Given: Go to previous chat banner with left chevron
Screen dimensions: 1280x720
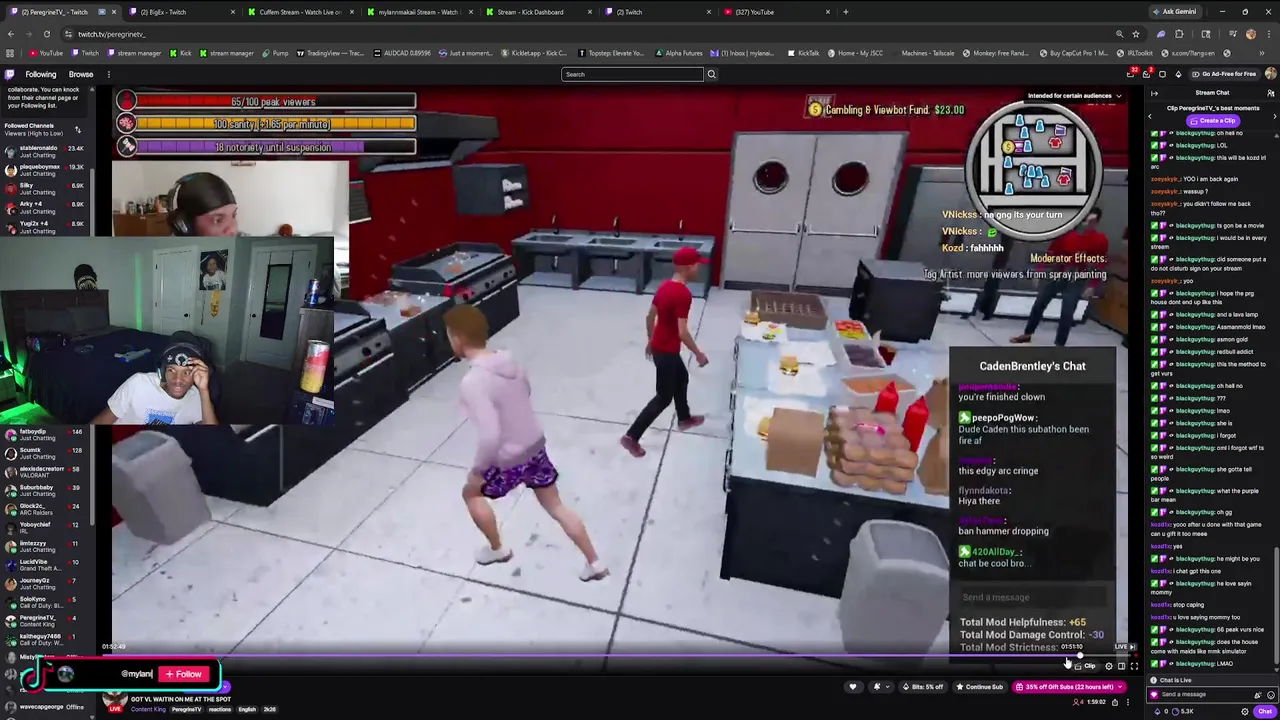Looking at the screenshot, I should click(x=1149, y=115).
